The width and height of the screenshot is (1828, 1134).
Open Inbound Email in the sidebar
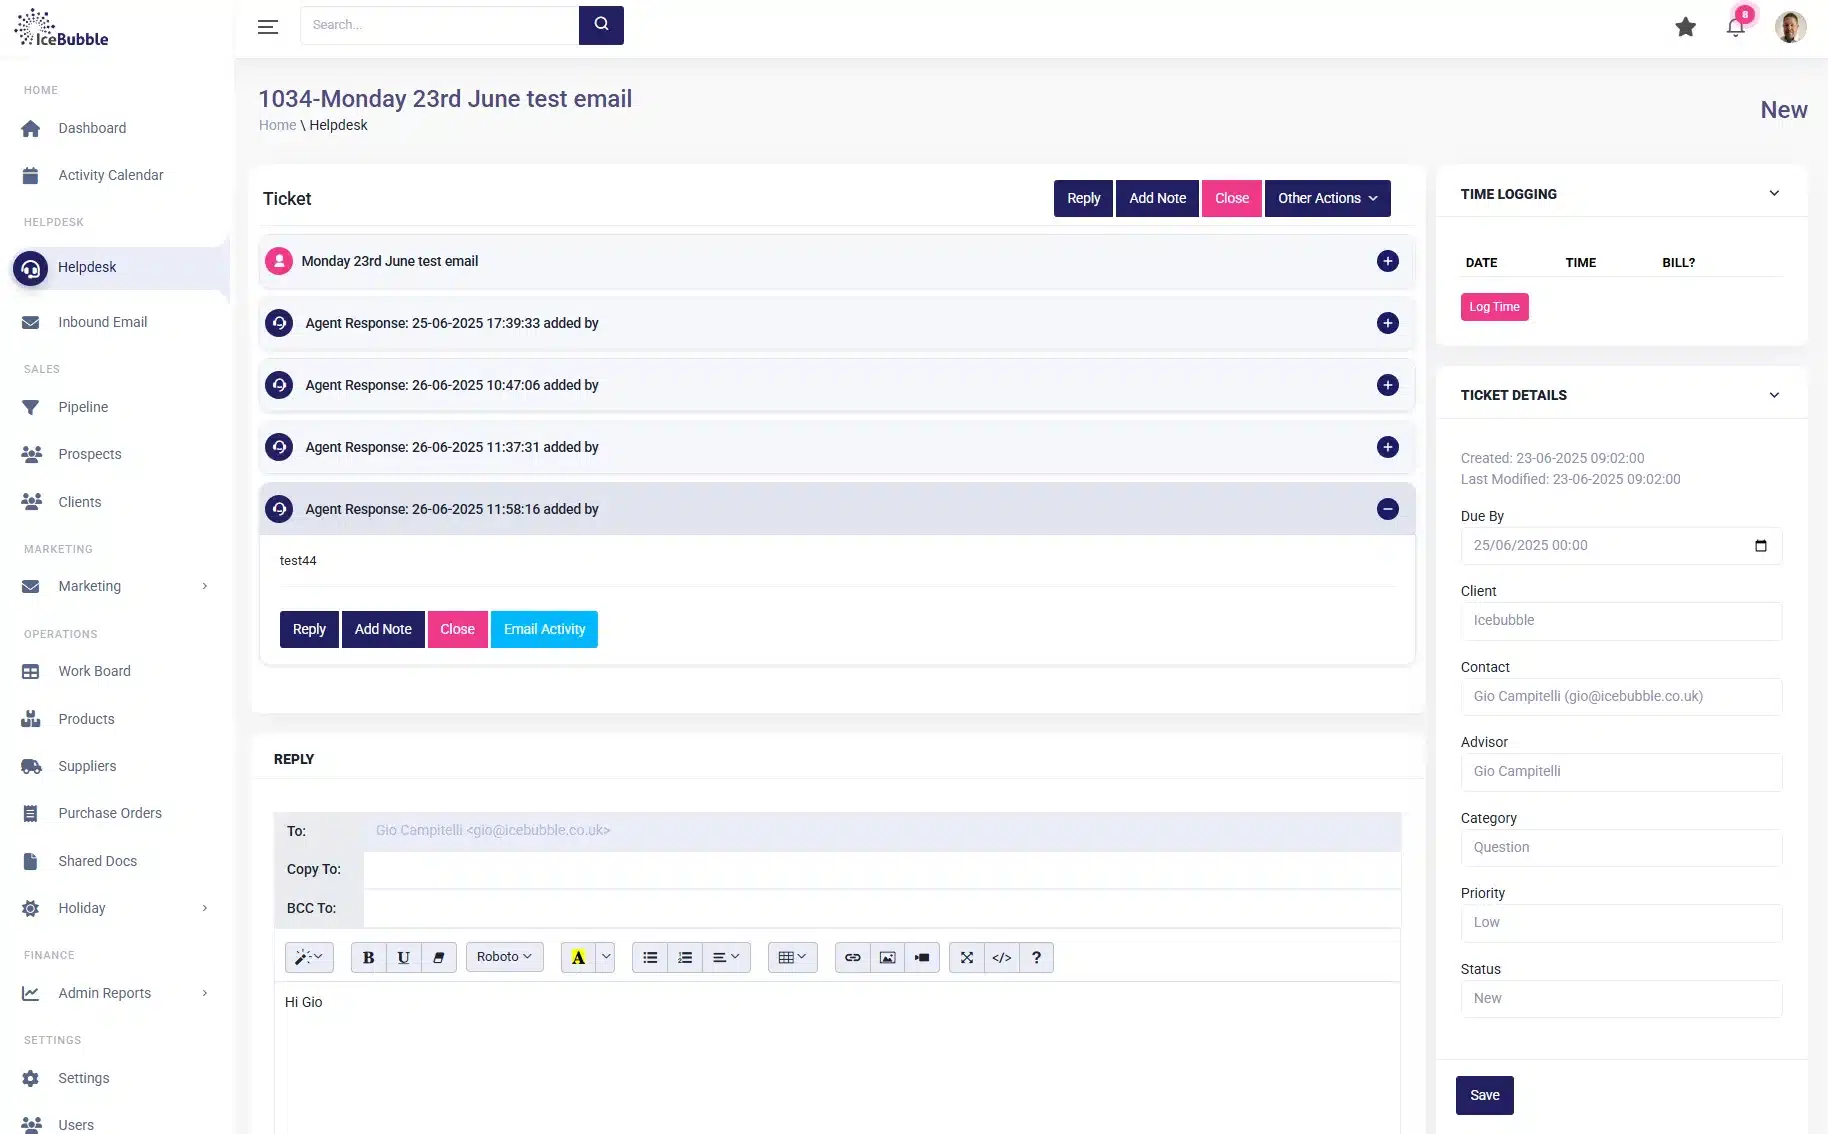pos(102,322)
